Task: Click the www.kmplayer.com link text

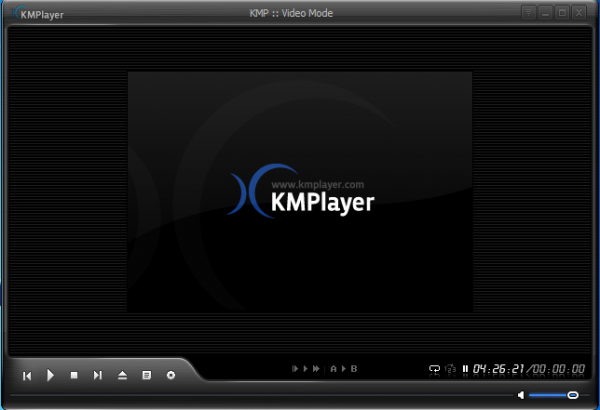Action: 318,185
